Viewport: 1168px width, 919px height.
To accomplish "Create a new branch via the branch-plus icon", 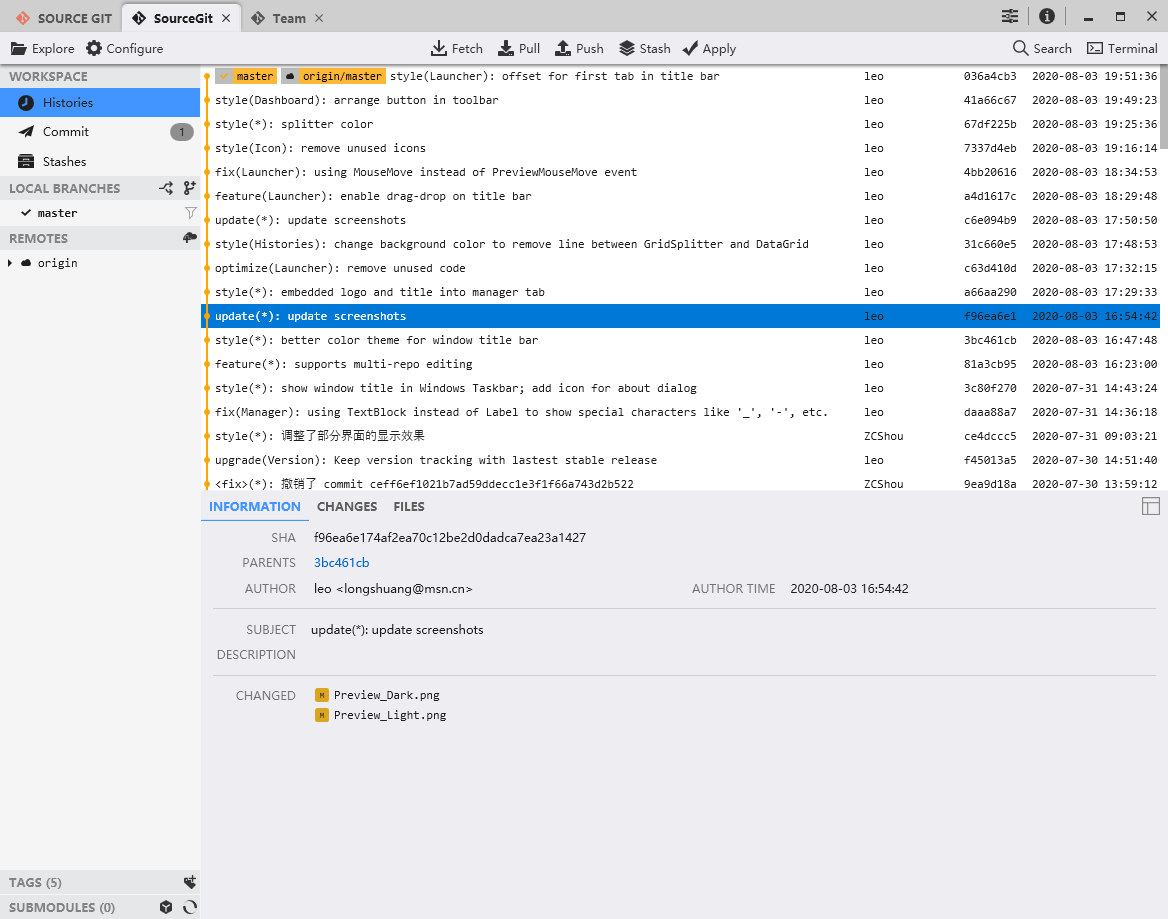I will [189, 188].
